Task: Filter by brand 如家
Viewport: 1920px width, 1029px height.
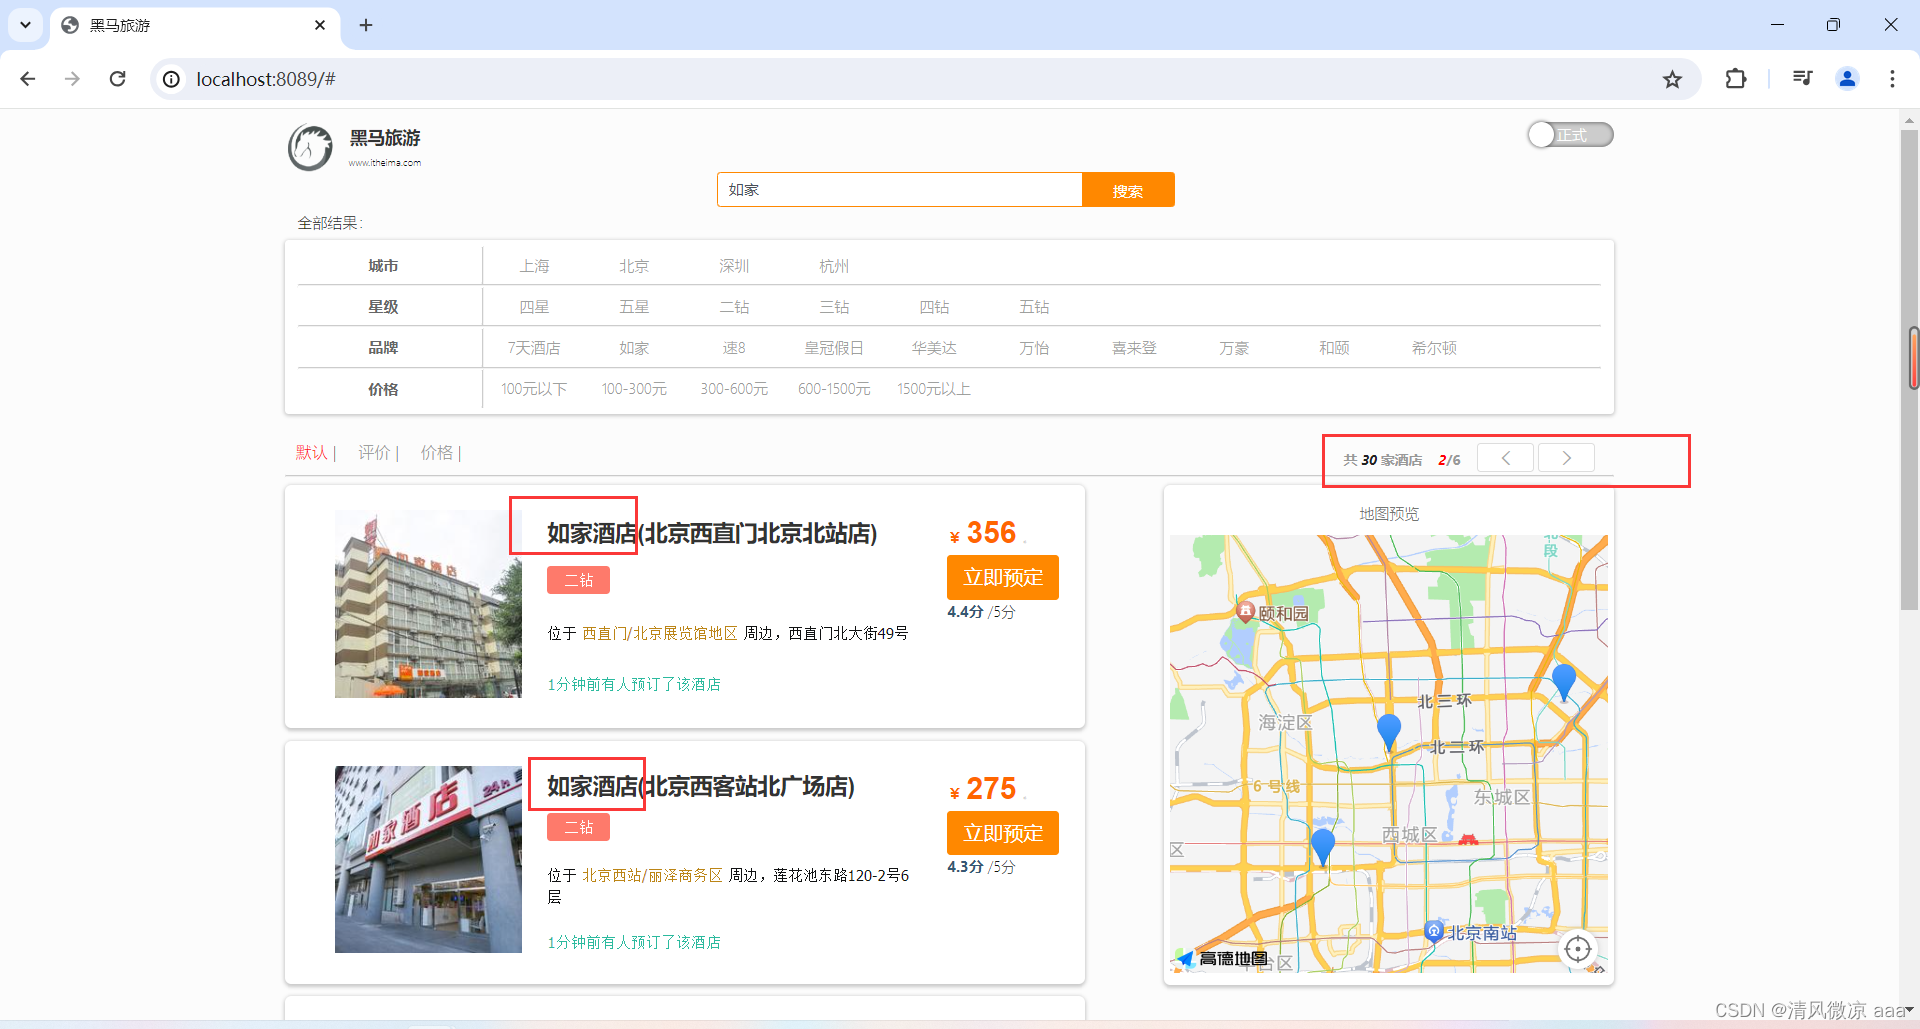Action: (634, 348)
